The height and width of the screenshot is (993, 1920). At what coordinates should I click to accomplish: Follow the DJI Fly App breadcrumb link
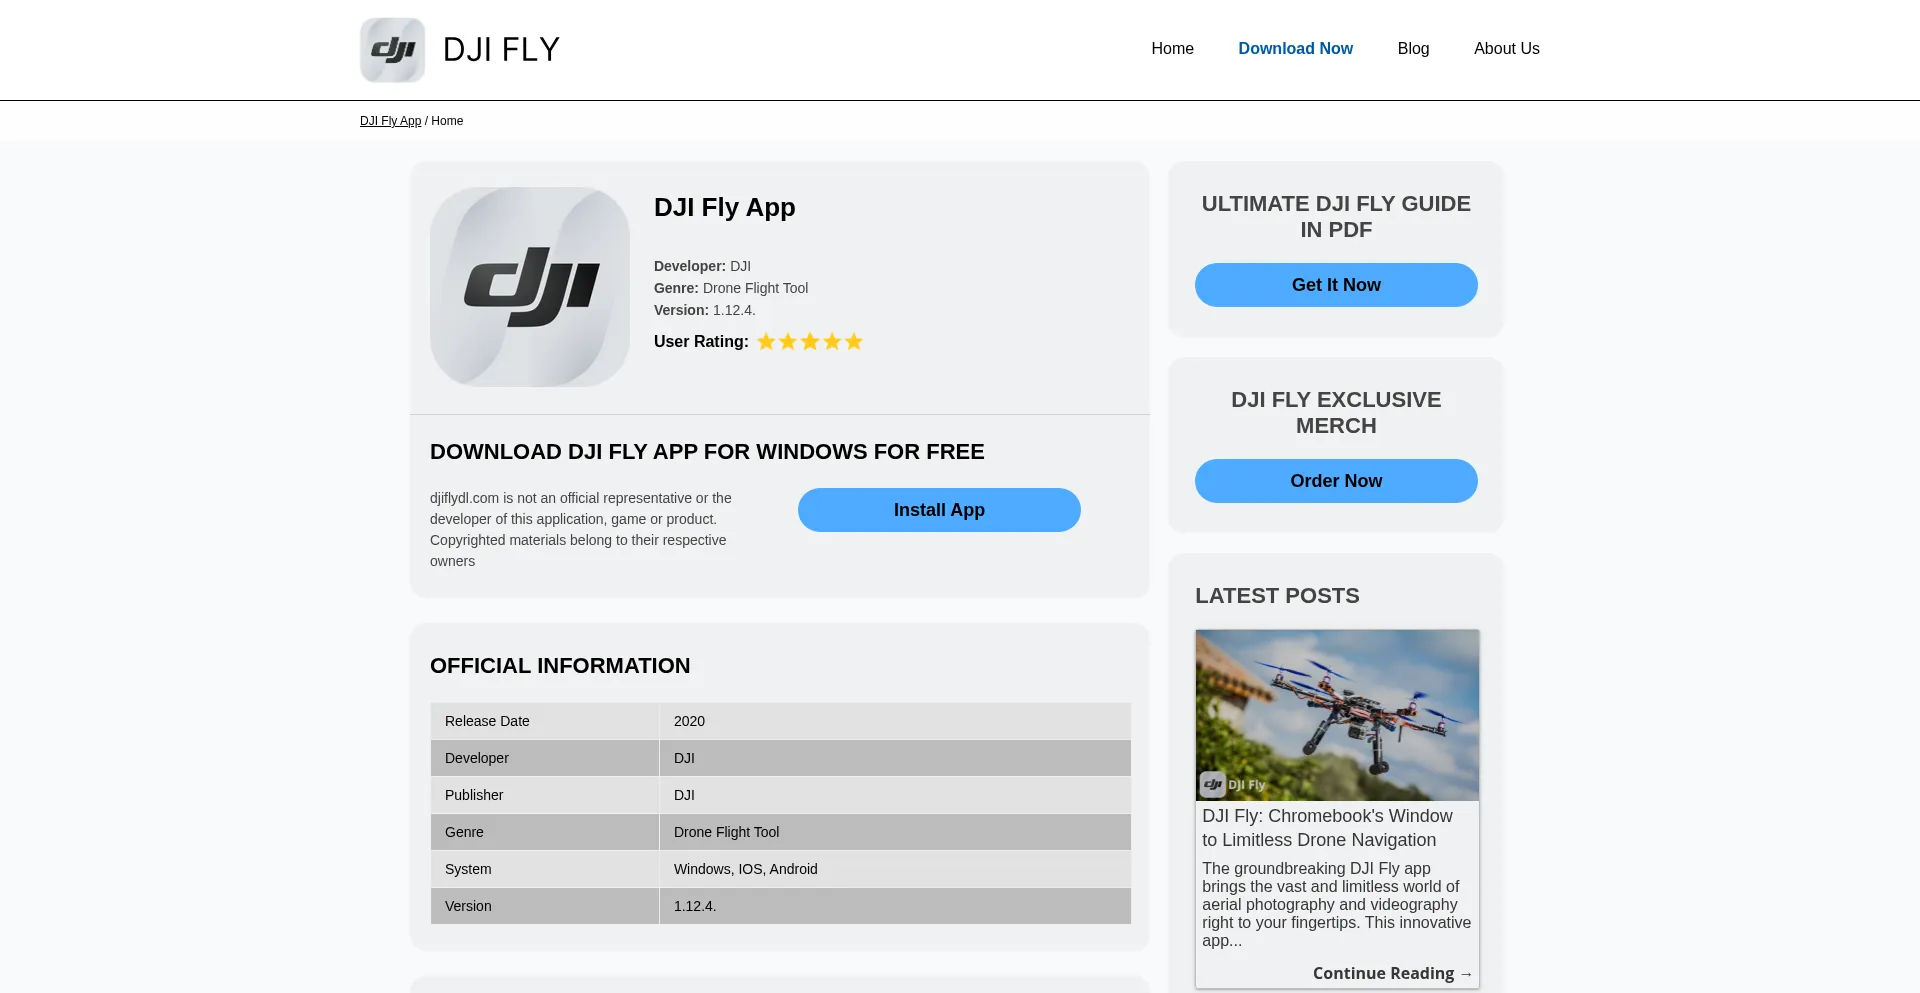coord(390,121)
